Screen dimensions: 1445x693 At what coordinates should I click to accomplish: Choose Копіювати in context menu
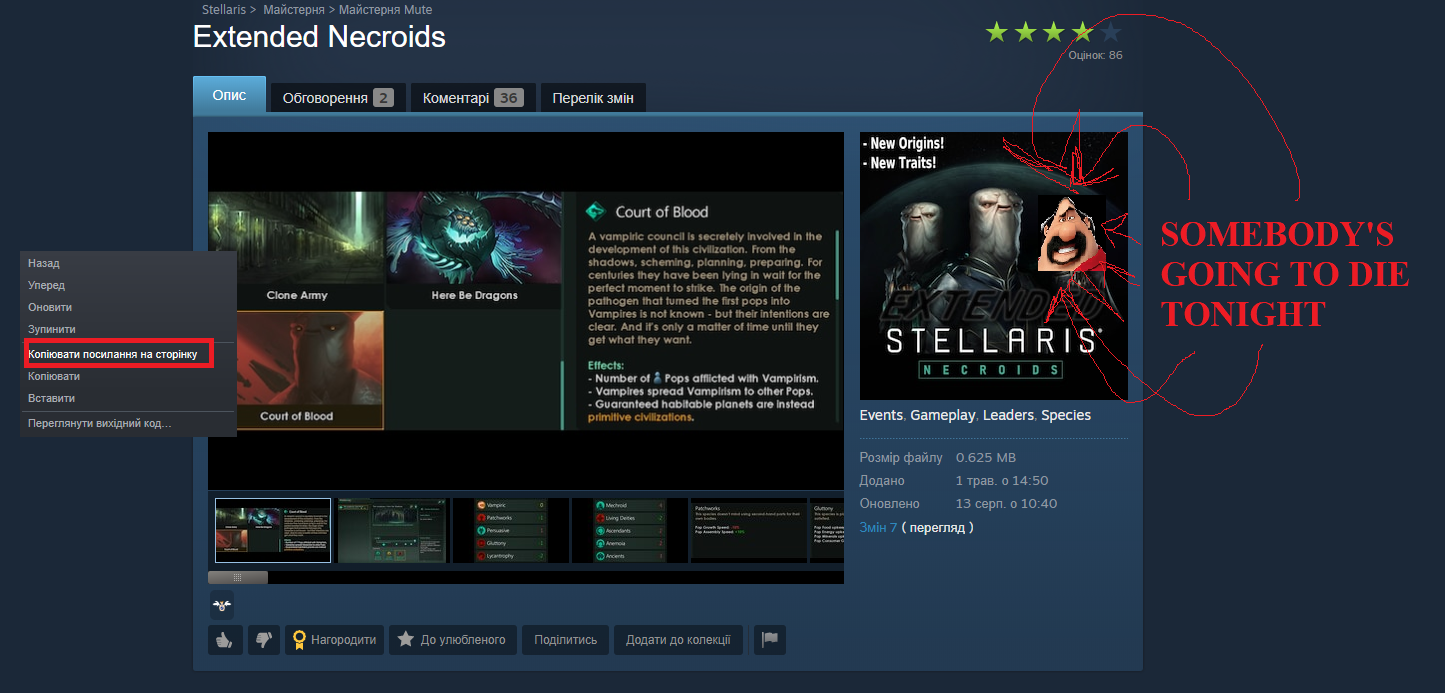tap(128, 376)
